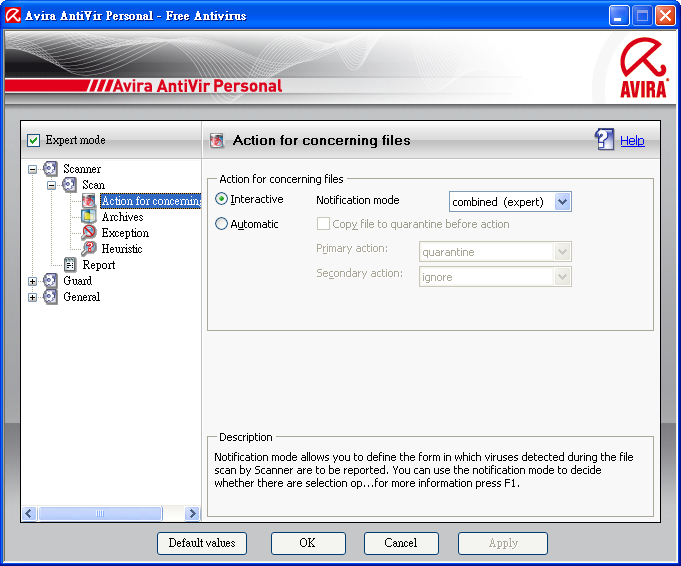
Task: Click the Default values button
Action: point(202,543)
